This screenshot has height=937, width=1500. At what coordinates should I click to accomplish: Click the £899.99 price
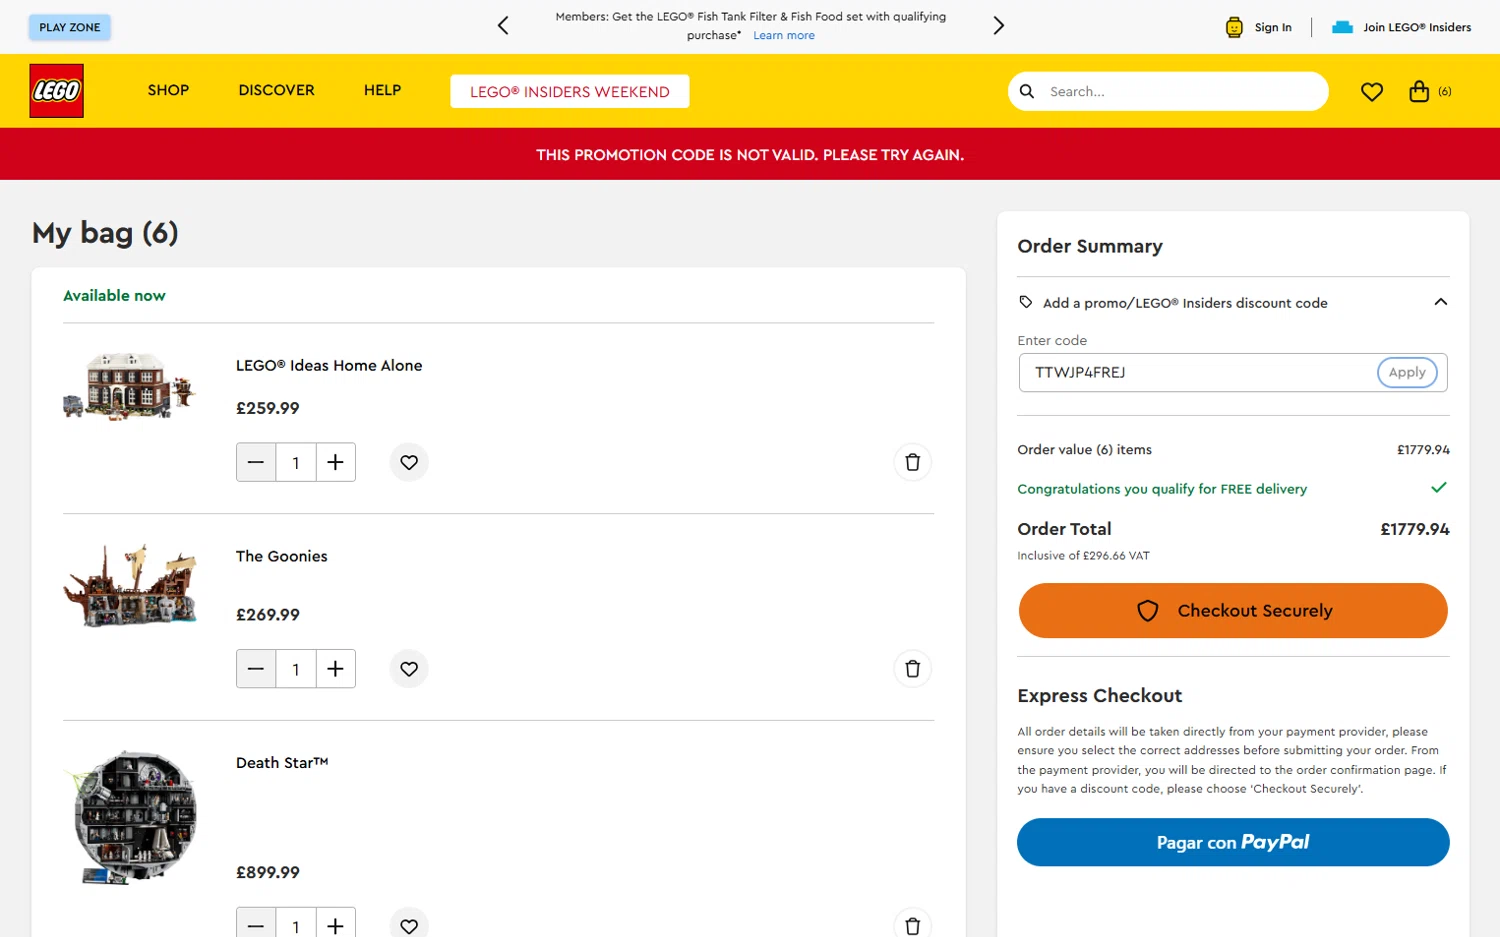268,872
